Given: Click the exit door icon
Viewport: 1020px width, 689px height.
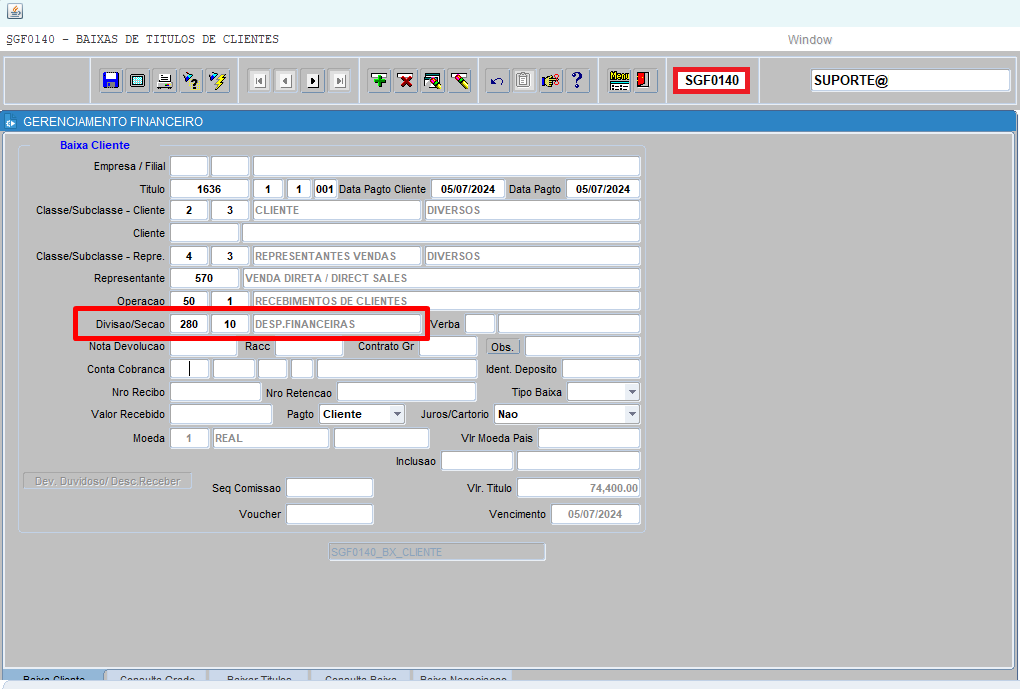Looking at the screenshot, I should pyautogui.click(x=645, y=81).
